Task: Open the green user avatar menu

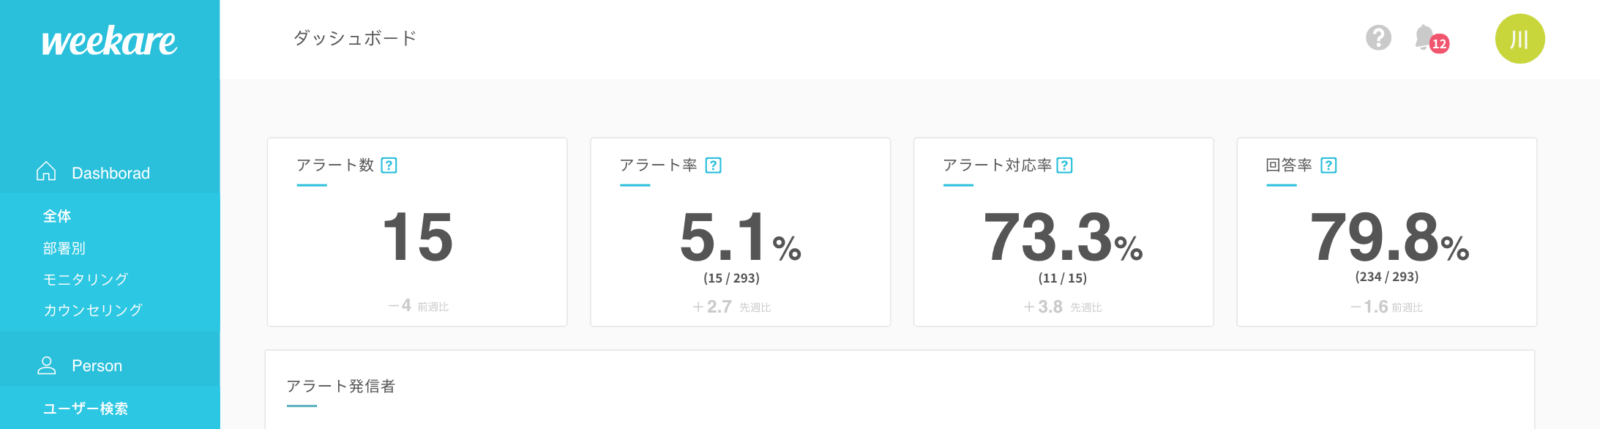Action: tap(1519, 39)
